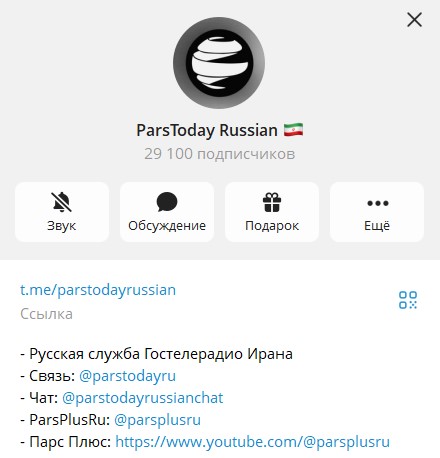Screen dimensions: 440x458
Task: Click the ParsToday Russian channel title
Action: pyautogui.click(x=207, y=130)
